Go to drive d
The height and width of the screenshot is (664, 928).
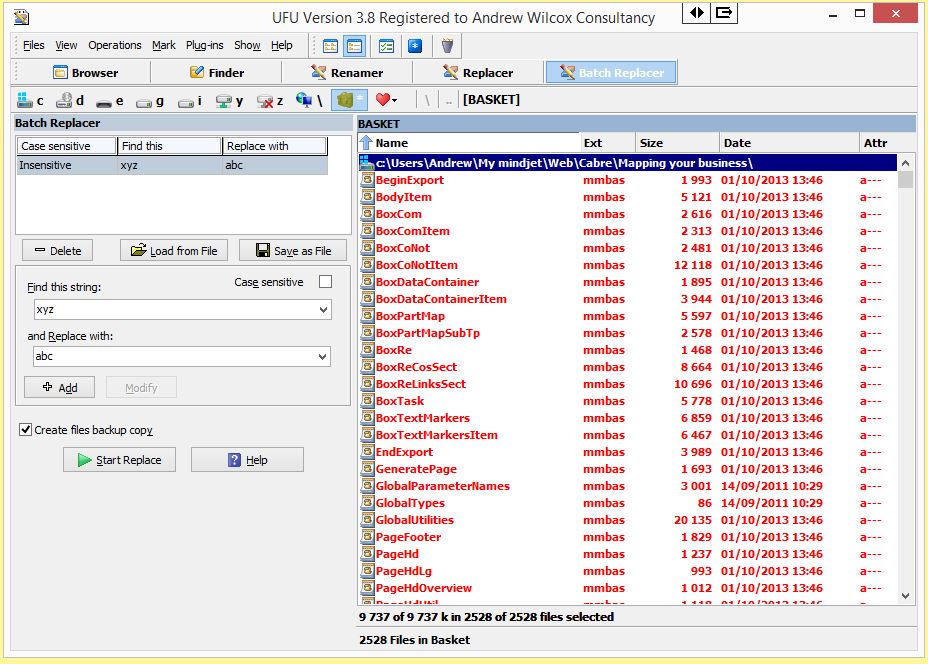[70, 101]
